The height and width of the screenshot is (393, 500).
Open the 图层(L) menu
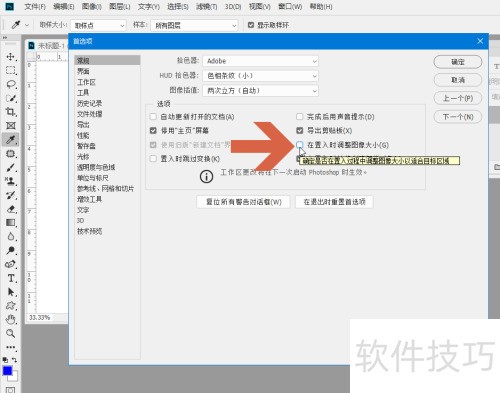[x=120, y=7]
